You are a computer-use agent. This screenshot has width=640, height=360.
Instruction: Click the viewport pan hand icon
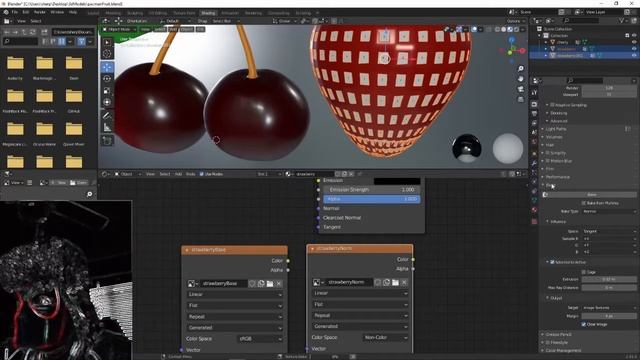(520, 79)
